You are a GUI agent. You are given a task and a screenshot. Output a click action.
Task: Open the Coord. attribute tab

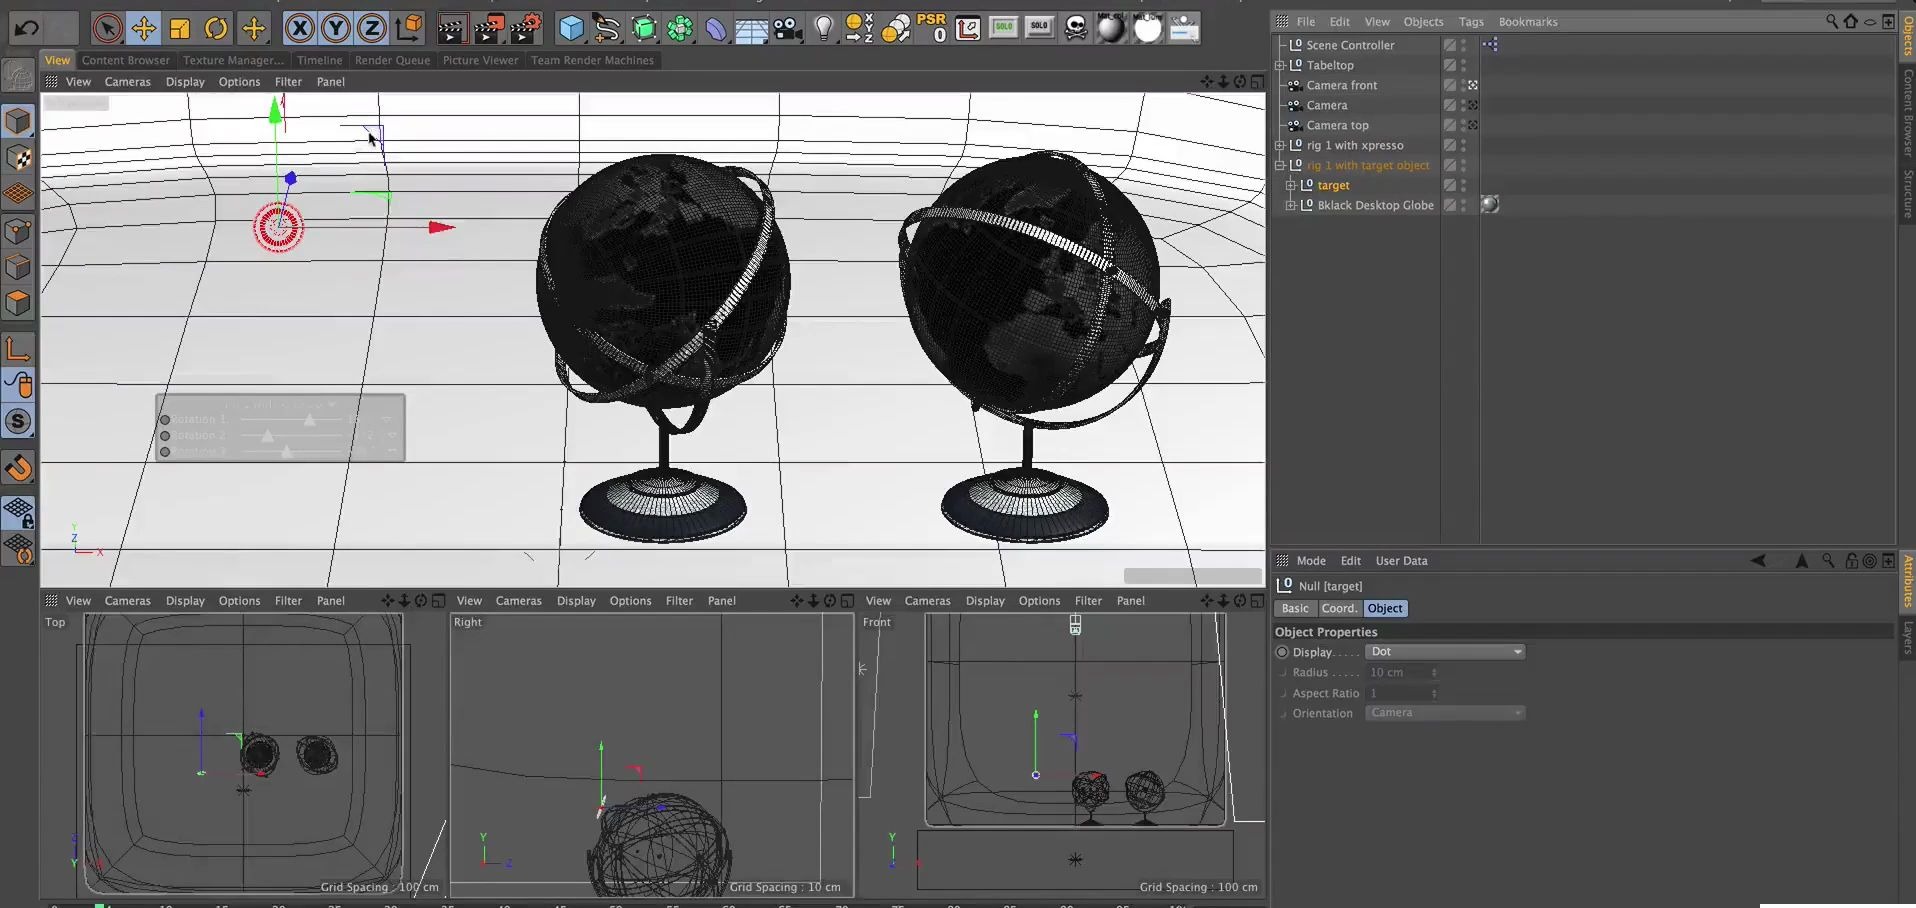(1338, 609)
